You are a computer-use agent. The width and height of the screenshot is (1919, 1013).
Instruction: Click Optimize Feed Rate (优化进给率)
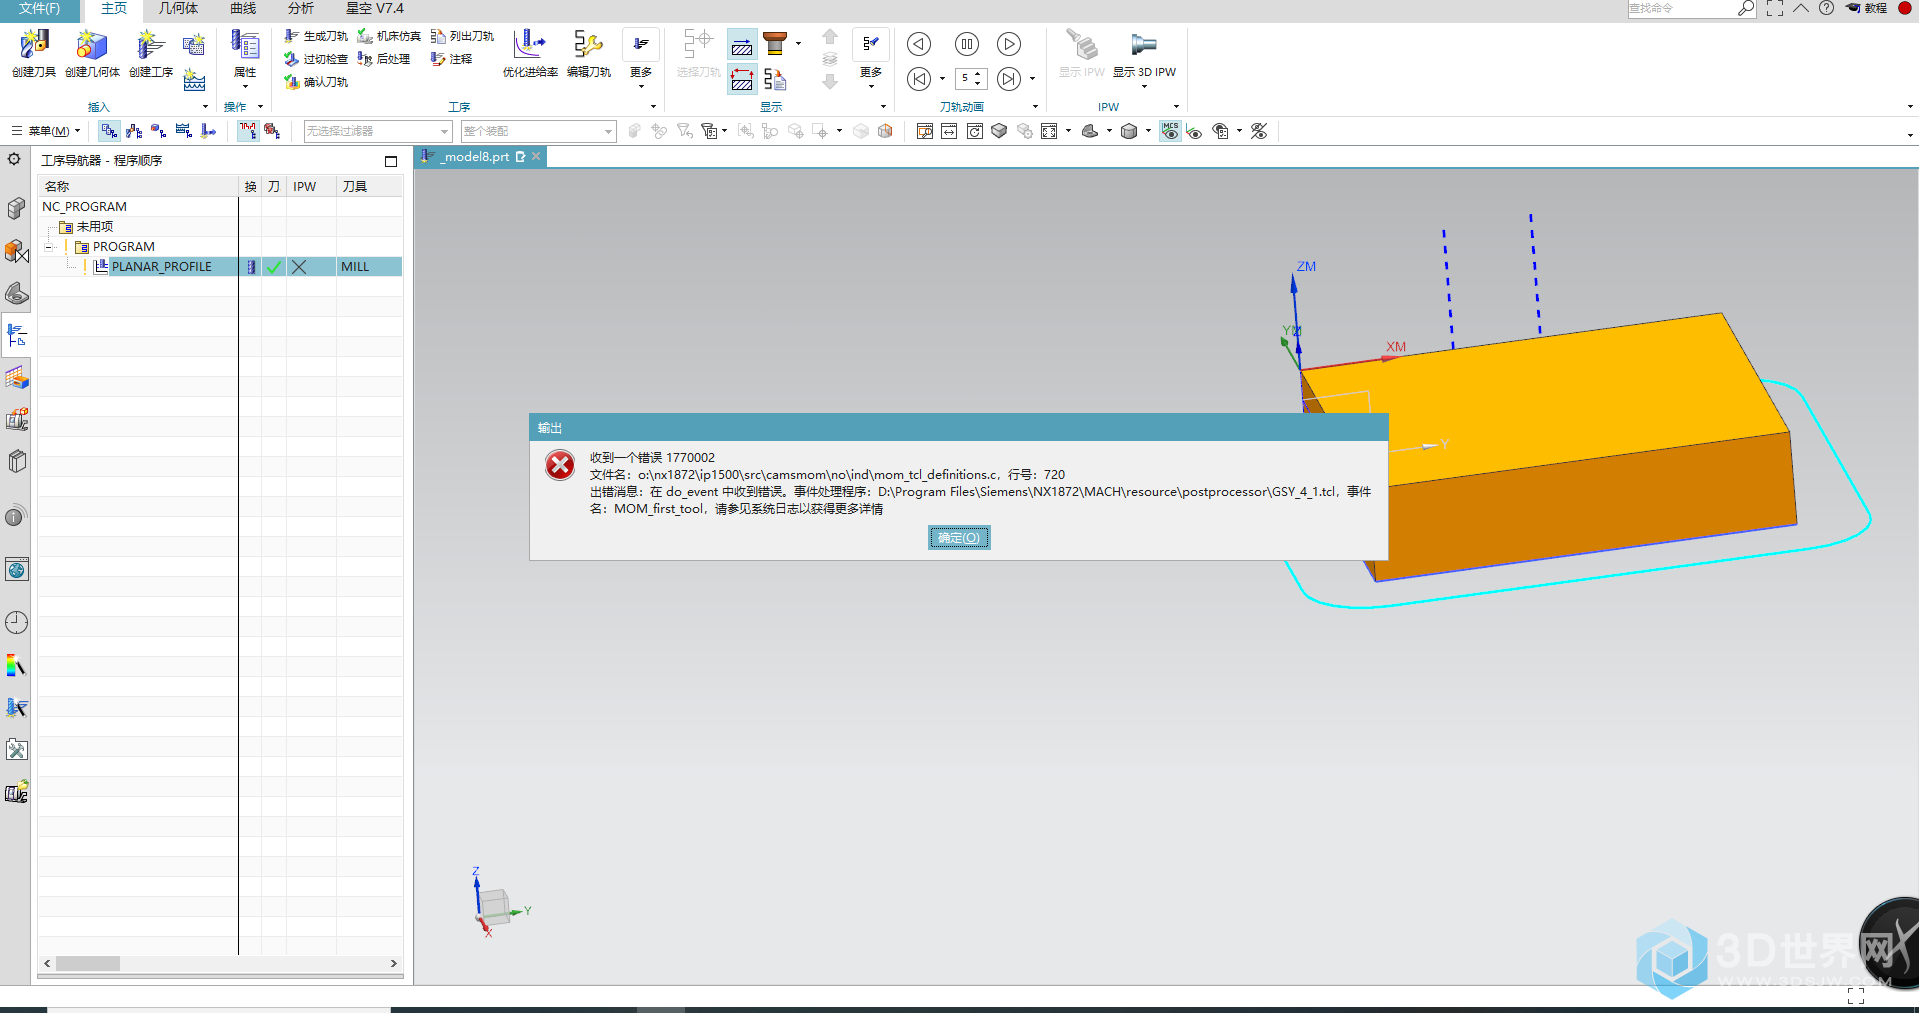(530, 53)
